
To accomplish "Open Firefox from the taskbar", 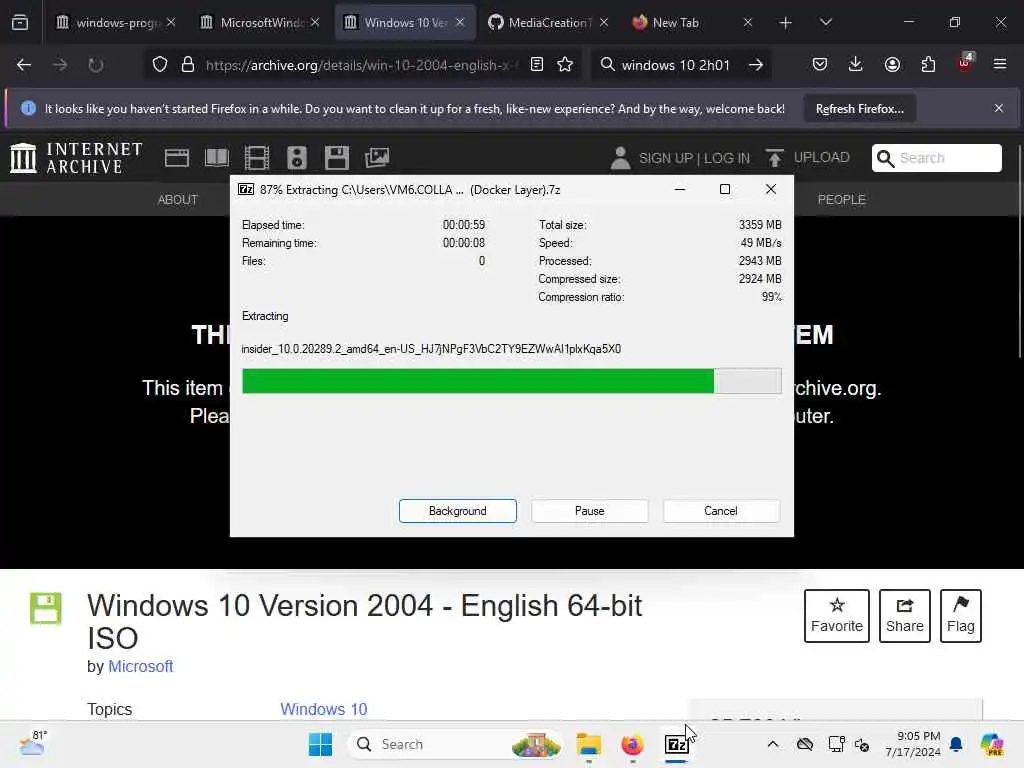I will [632, 744].
